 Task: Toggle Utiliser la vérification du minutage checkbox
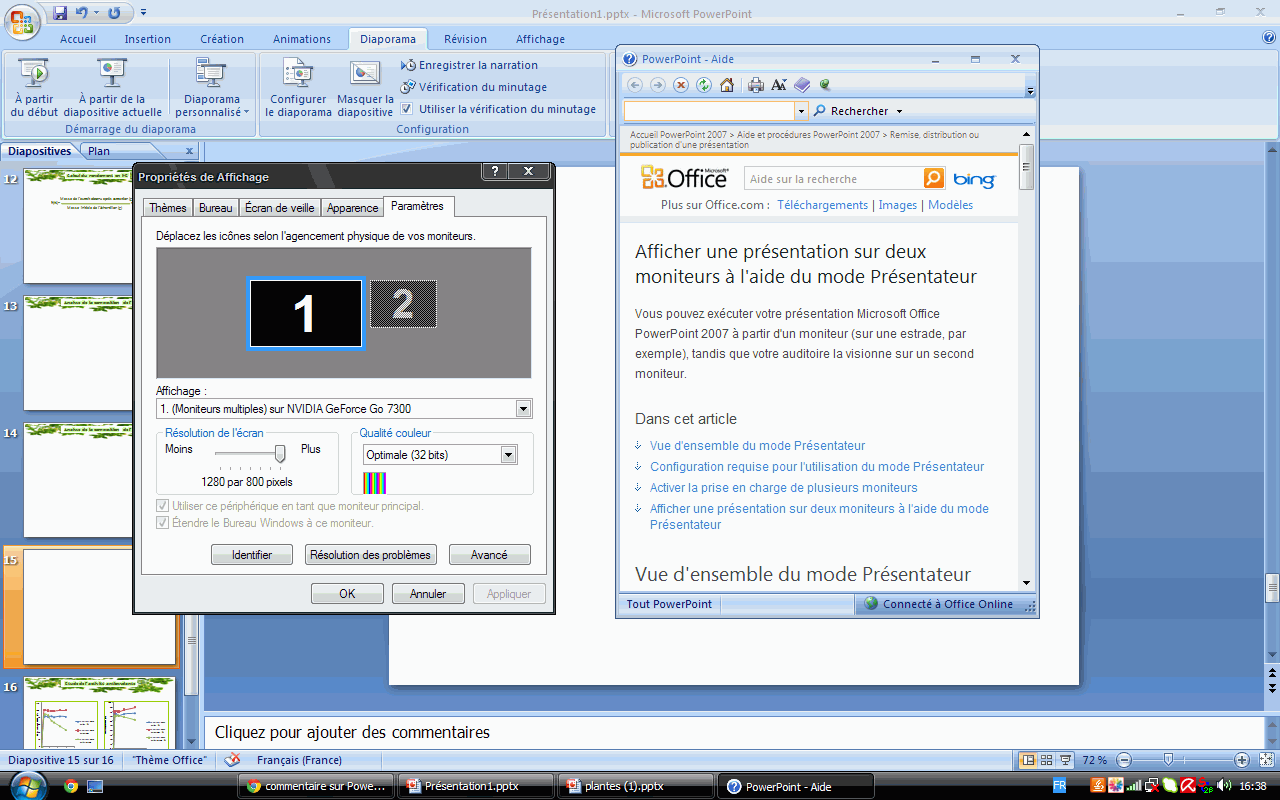pos(407,109)
